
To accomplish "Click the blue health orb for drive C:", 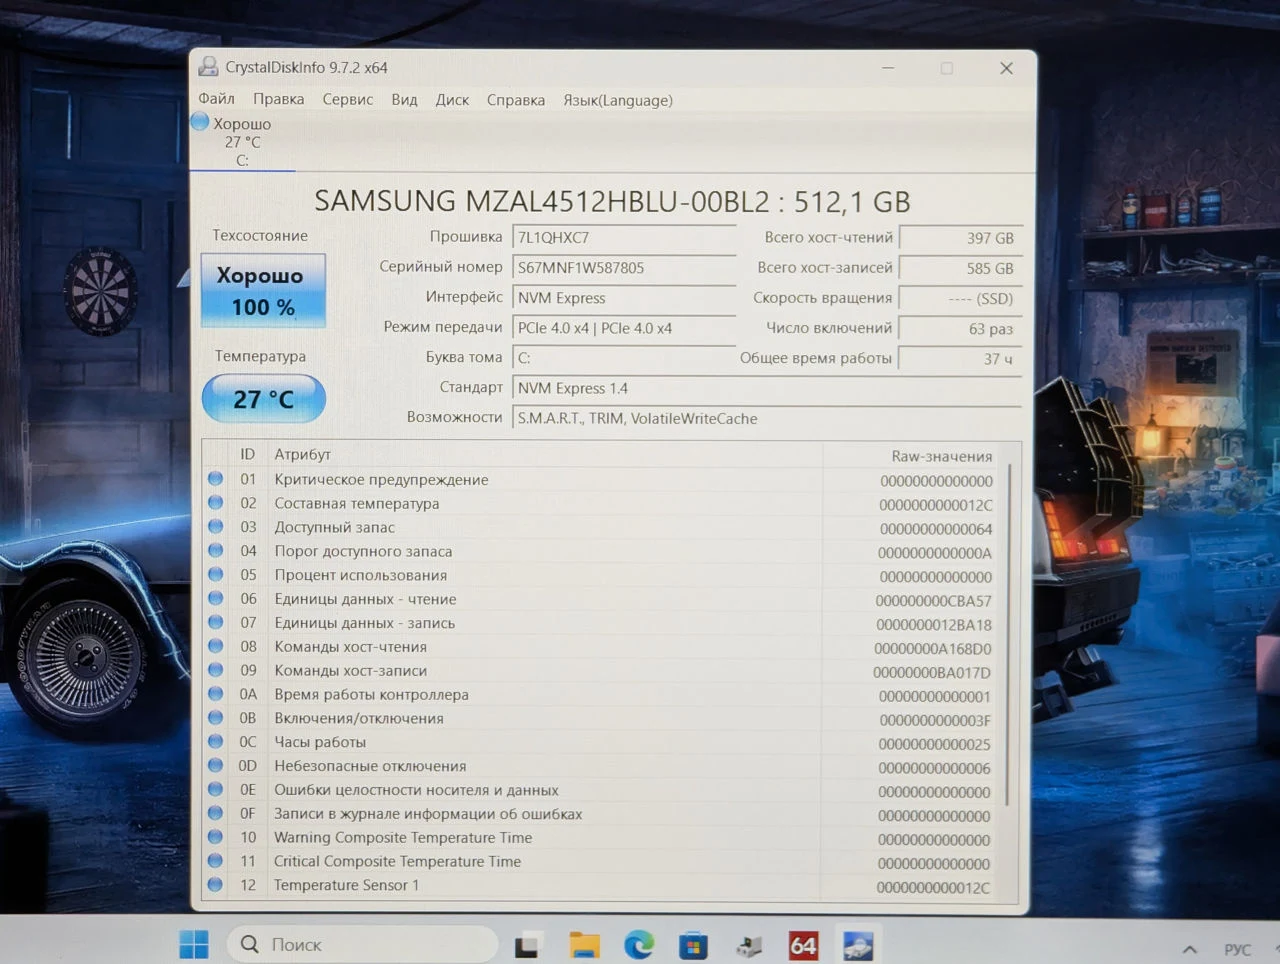I will point(200,122).
